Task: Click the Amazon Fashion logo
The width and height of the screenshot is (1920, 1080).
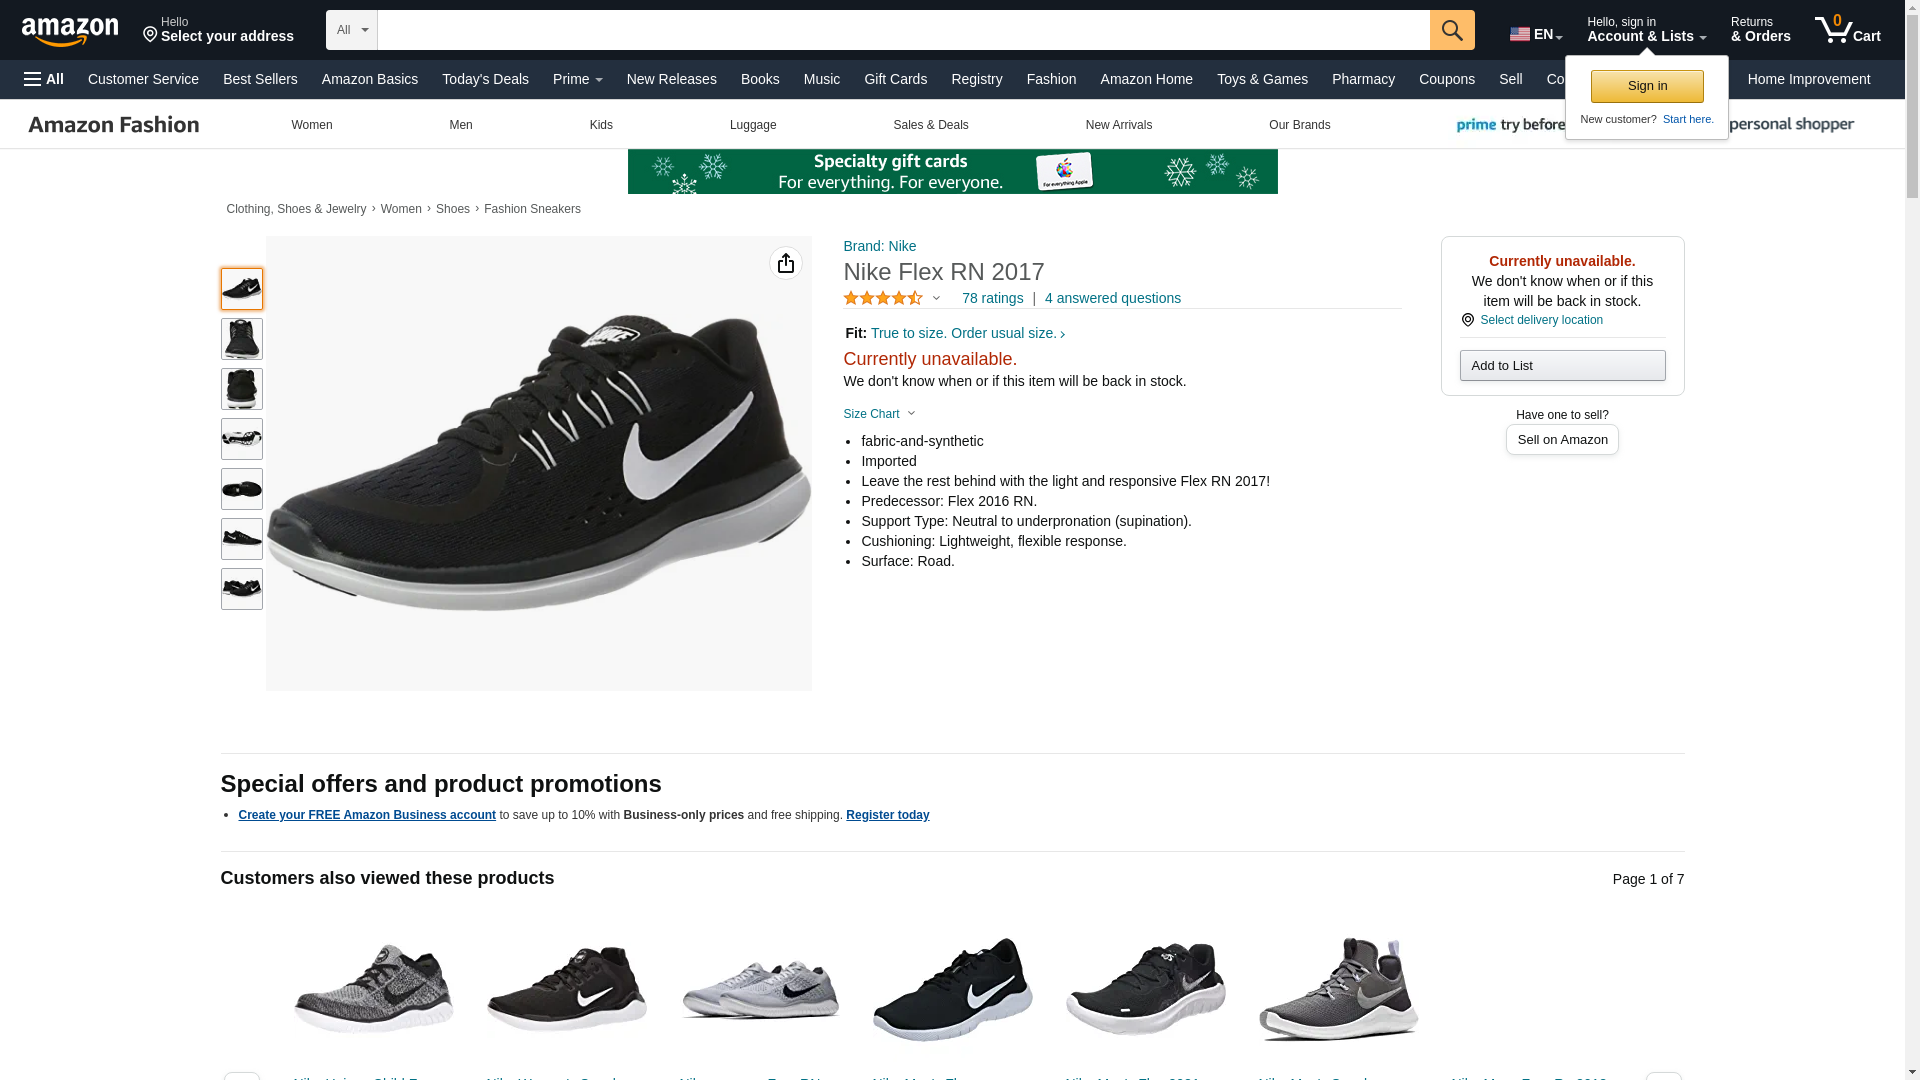Action: pyautogui.click(x=114, y=125)
